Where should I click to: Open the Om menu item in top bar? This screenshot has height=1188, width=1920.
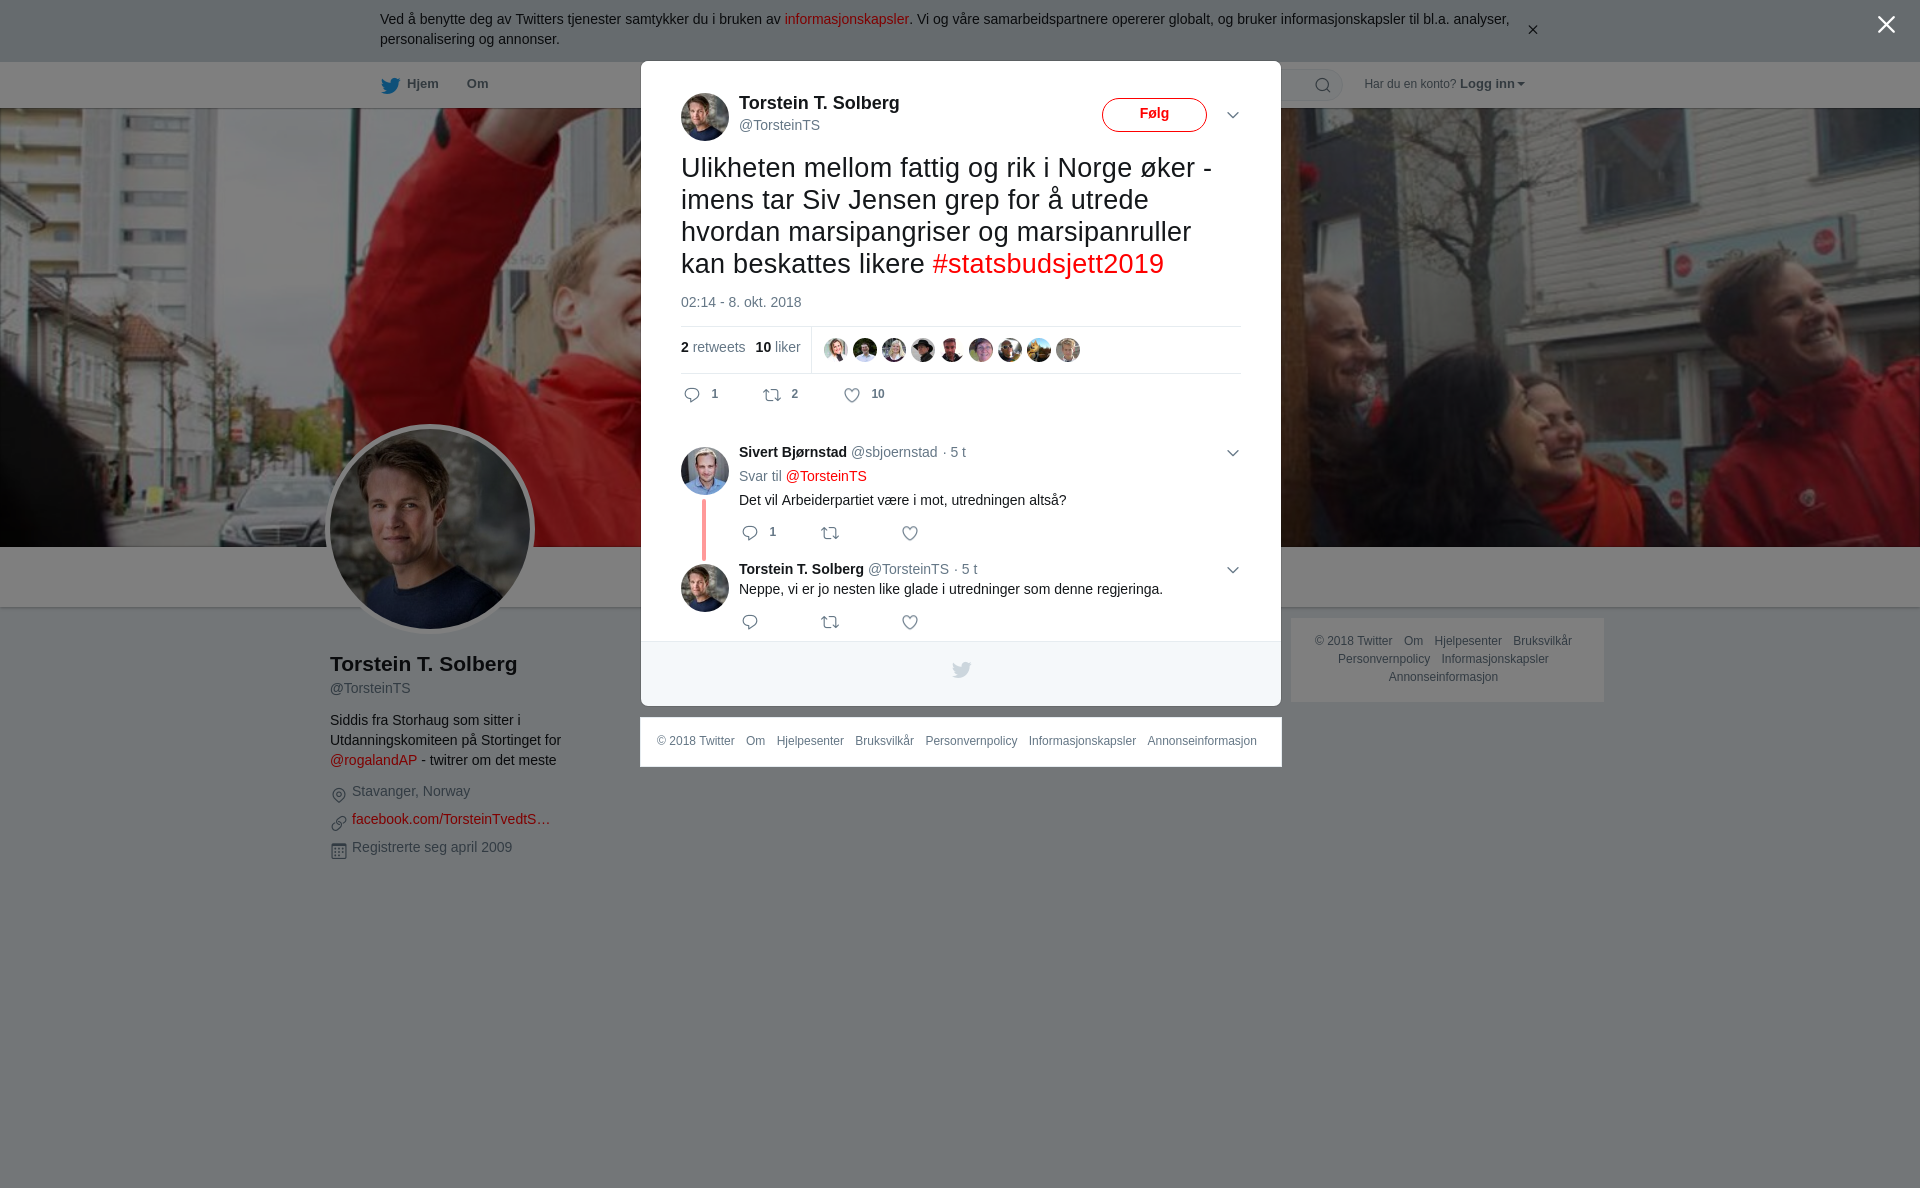(477, 84)
